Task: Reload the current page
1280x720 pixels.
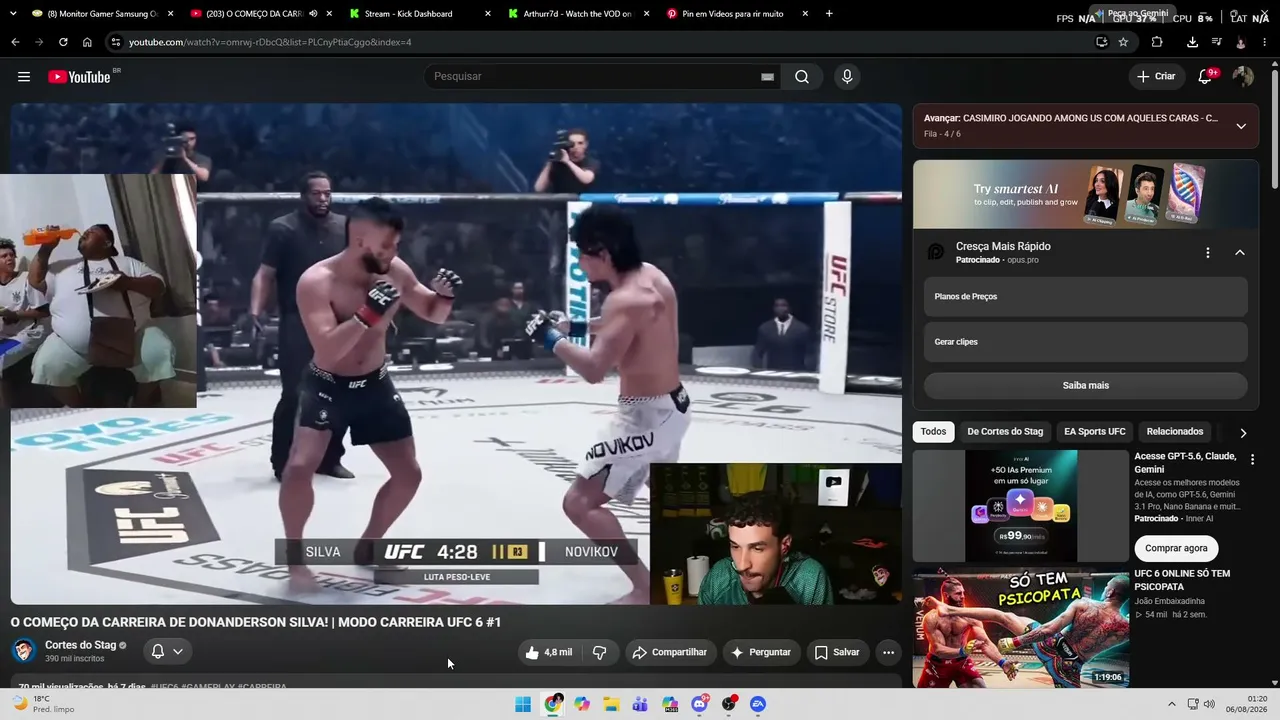Action: coord(63,42)
